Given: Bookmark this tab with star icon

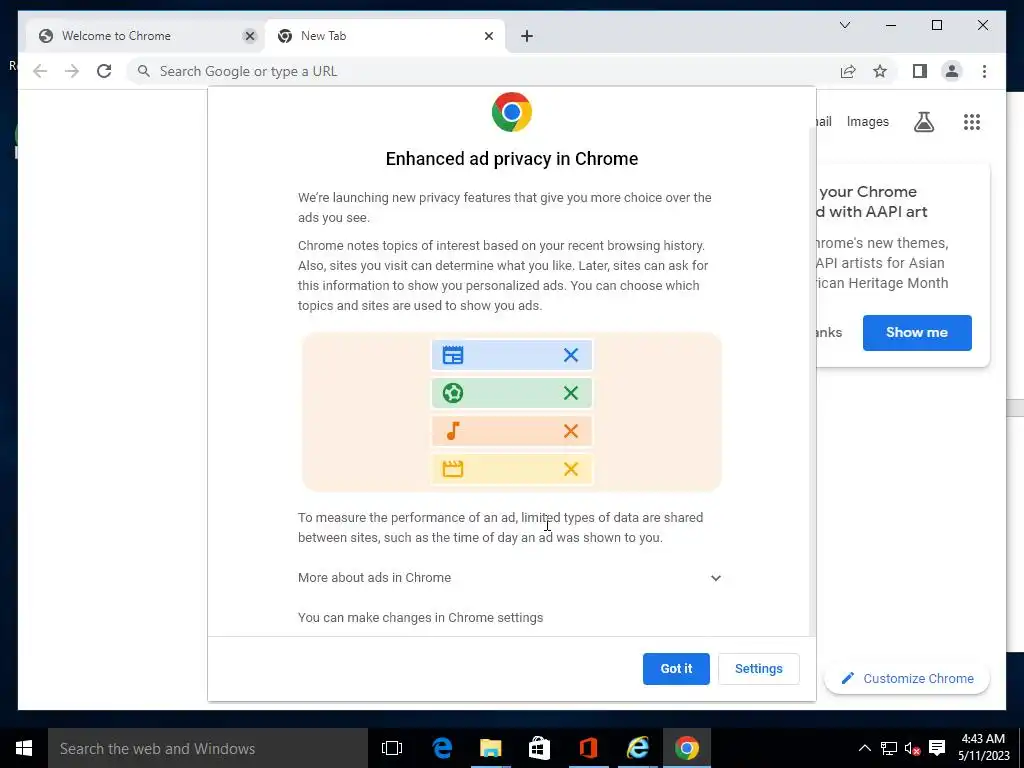Looking at the screenshot, I should coord(880,71).
